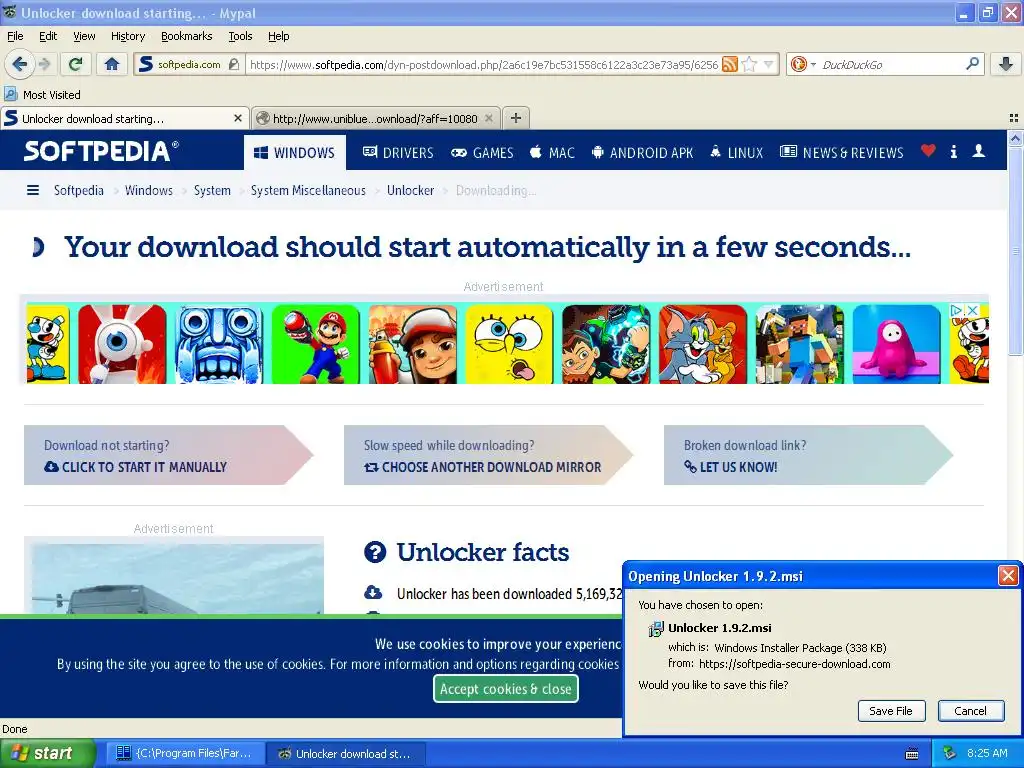
Task: Go to Unlocker breadcrumb link
Action: point(410,190)
